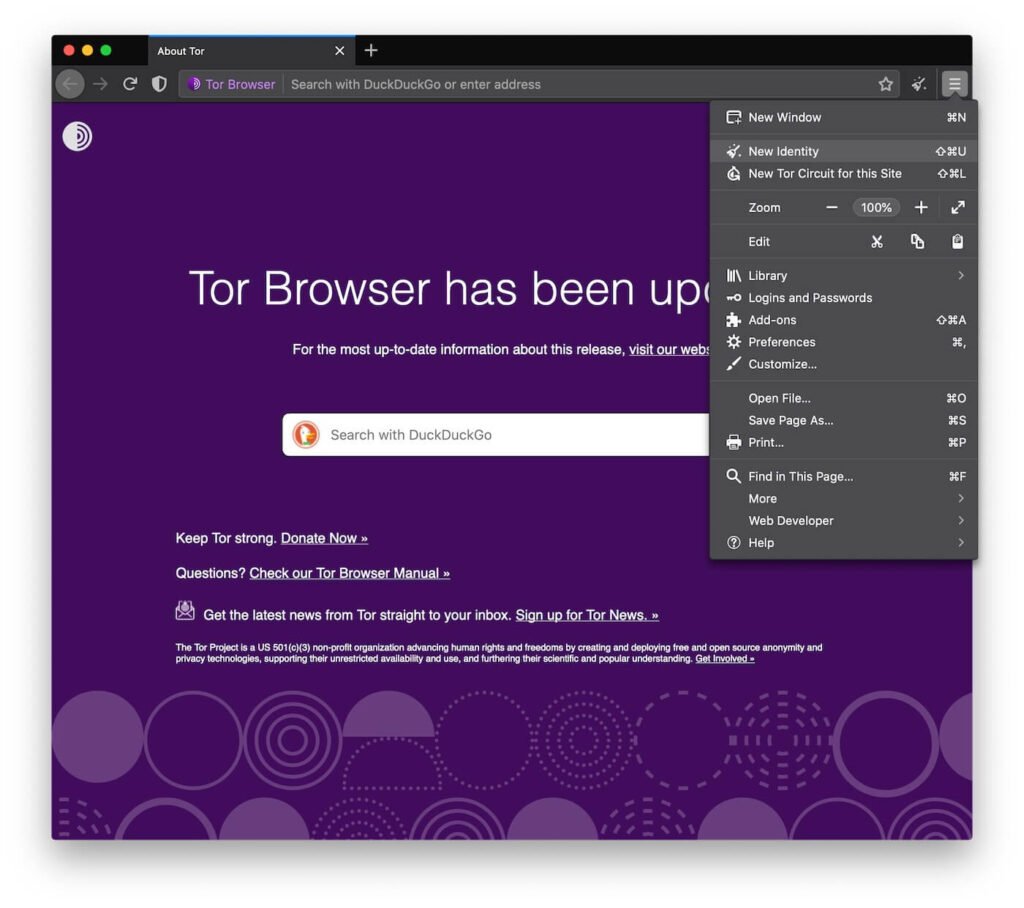1024x908 pixels.
Task: Zoom in with the plus button
Action: (x=921, y=208)
